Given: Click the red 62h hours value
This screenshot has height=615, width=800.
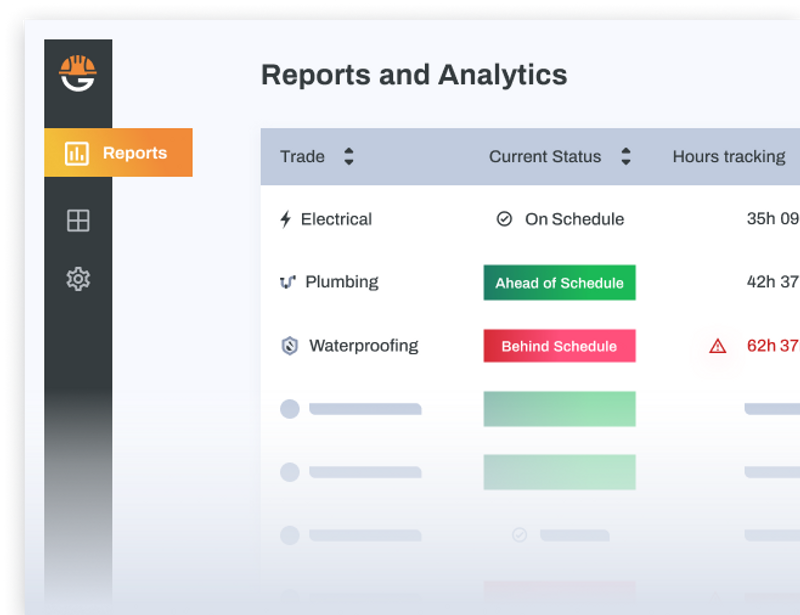Looking at the screenshot, I should [x=772, y=346].
